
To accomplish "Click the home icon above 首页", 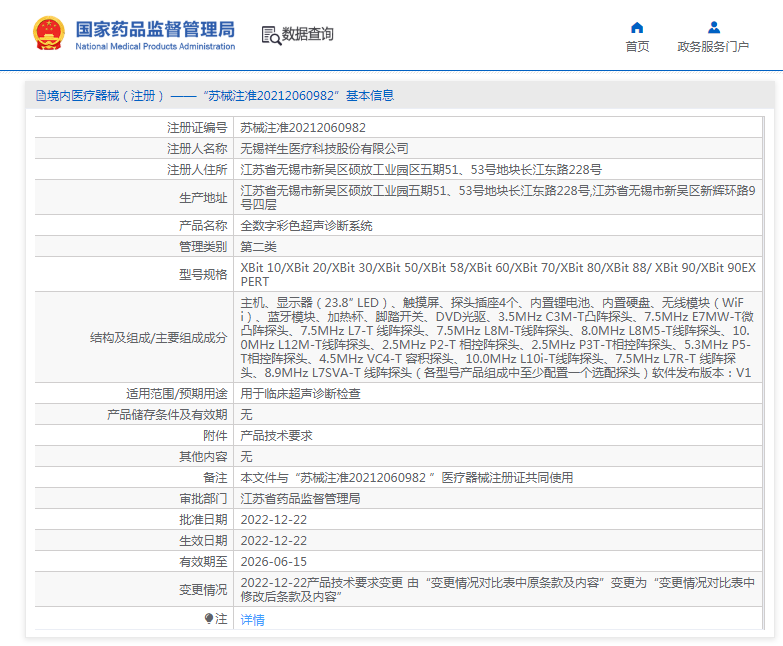I will [637, 27].
